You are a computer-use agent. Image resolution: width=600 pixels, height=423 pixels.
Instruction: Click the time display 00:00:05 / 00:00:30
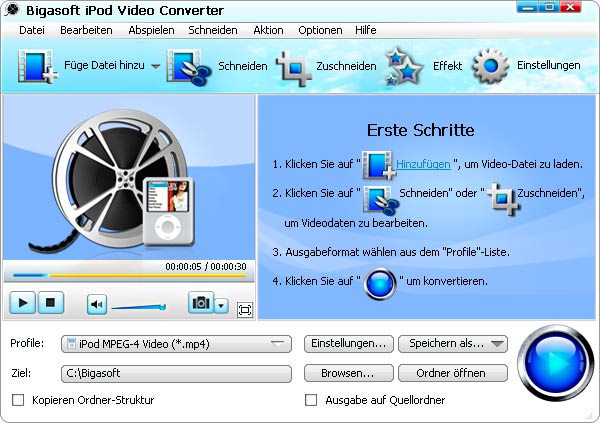tap(206, 267)
